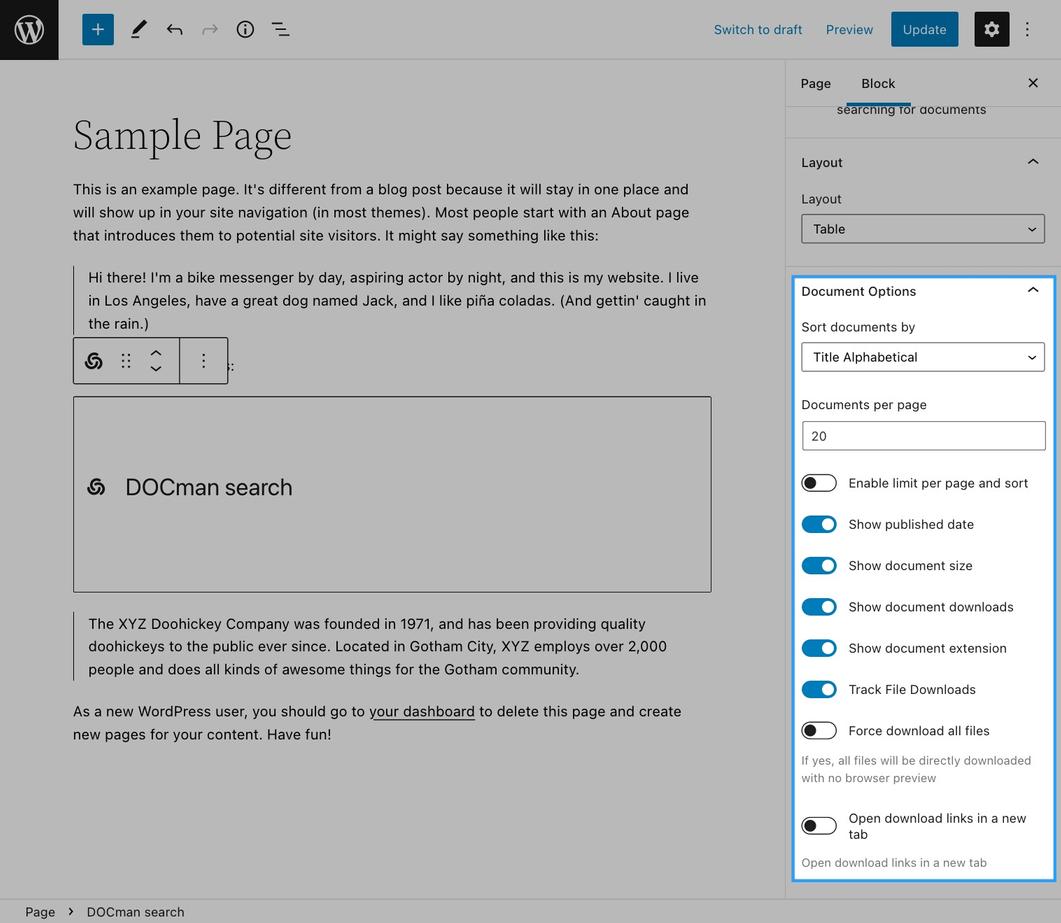1061x923 pixels.
Task: Open the Layout dropdown showing Table
Action: pos(923,229)
